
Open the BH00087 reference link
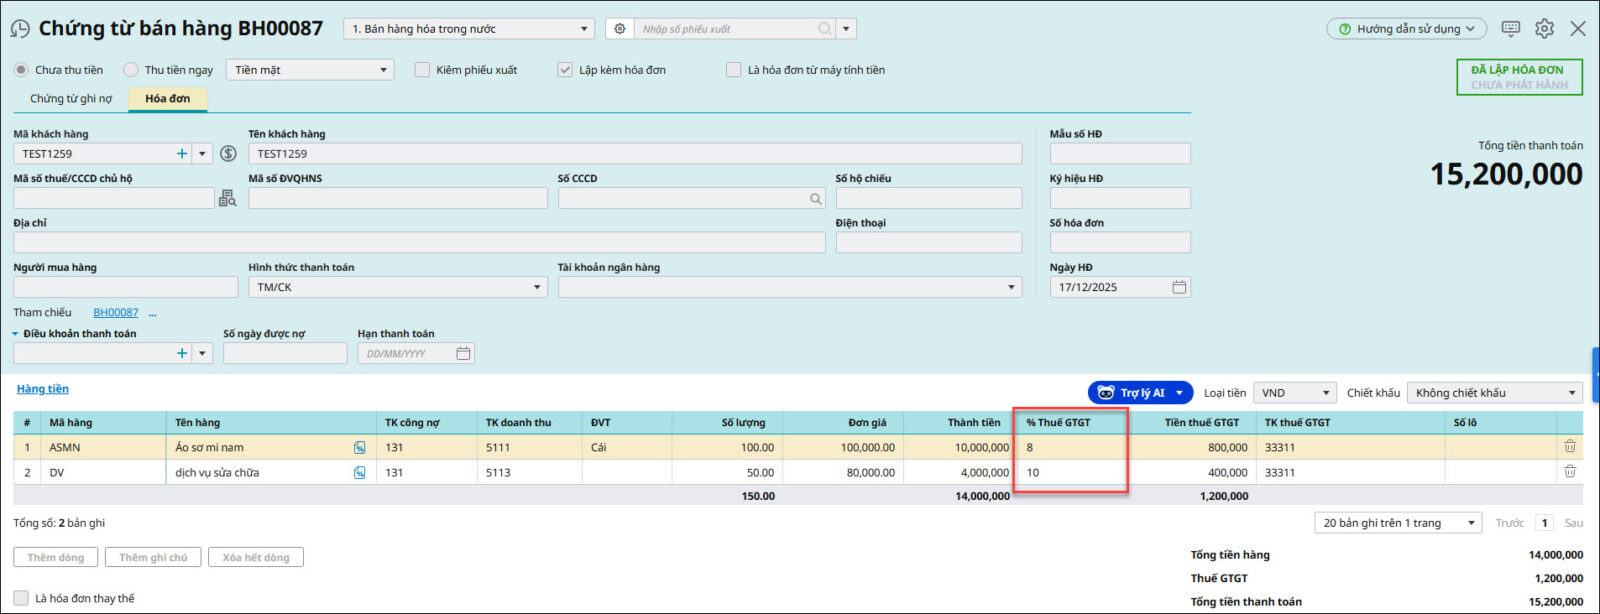pyautogui.click(x=116, y=312)
